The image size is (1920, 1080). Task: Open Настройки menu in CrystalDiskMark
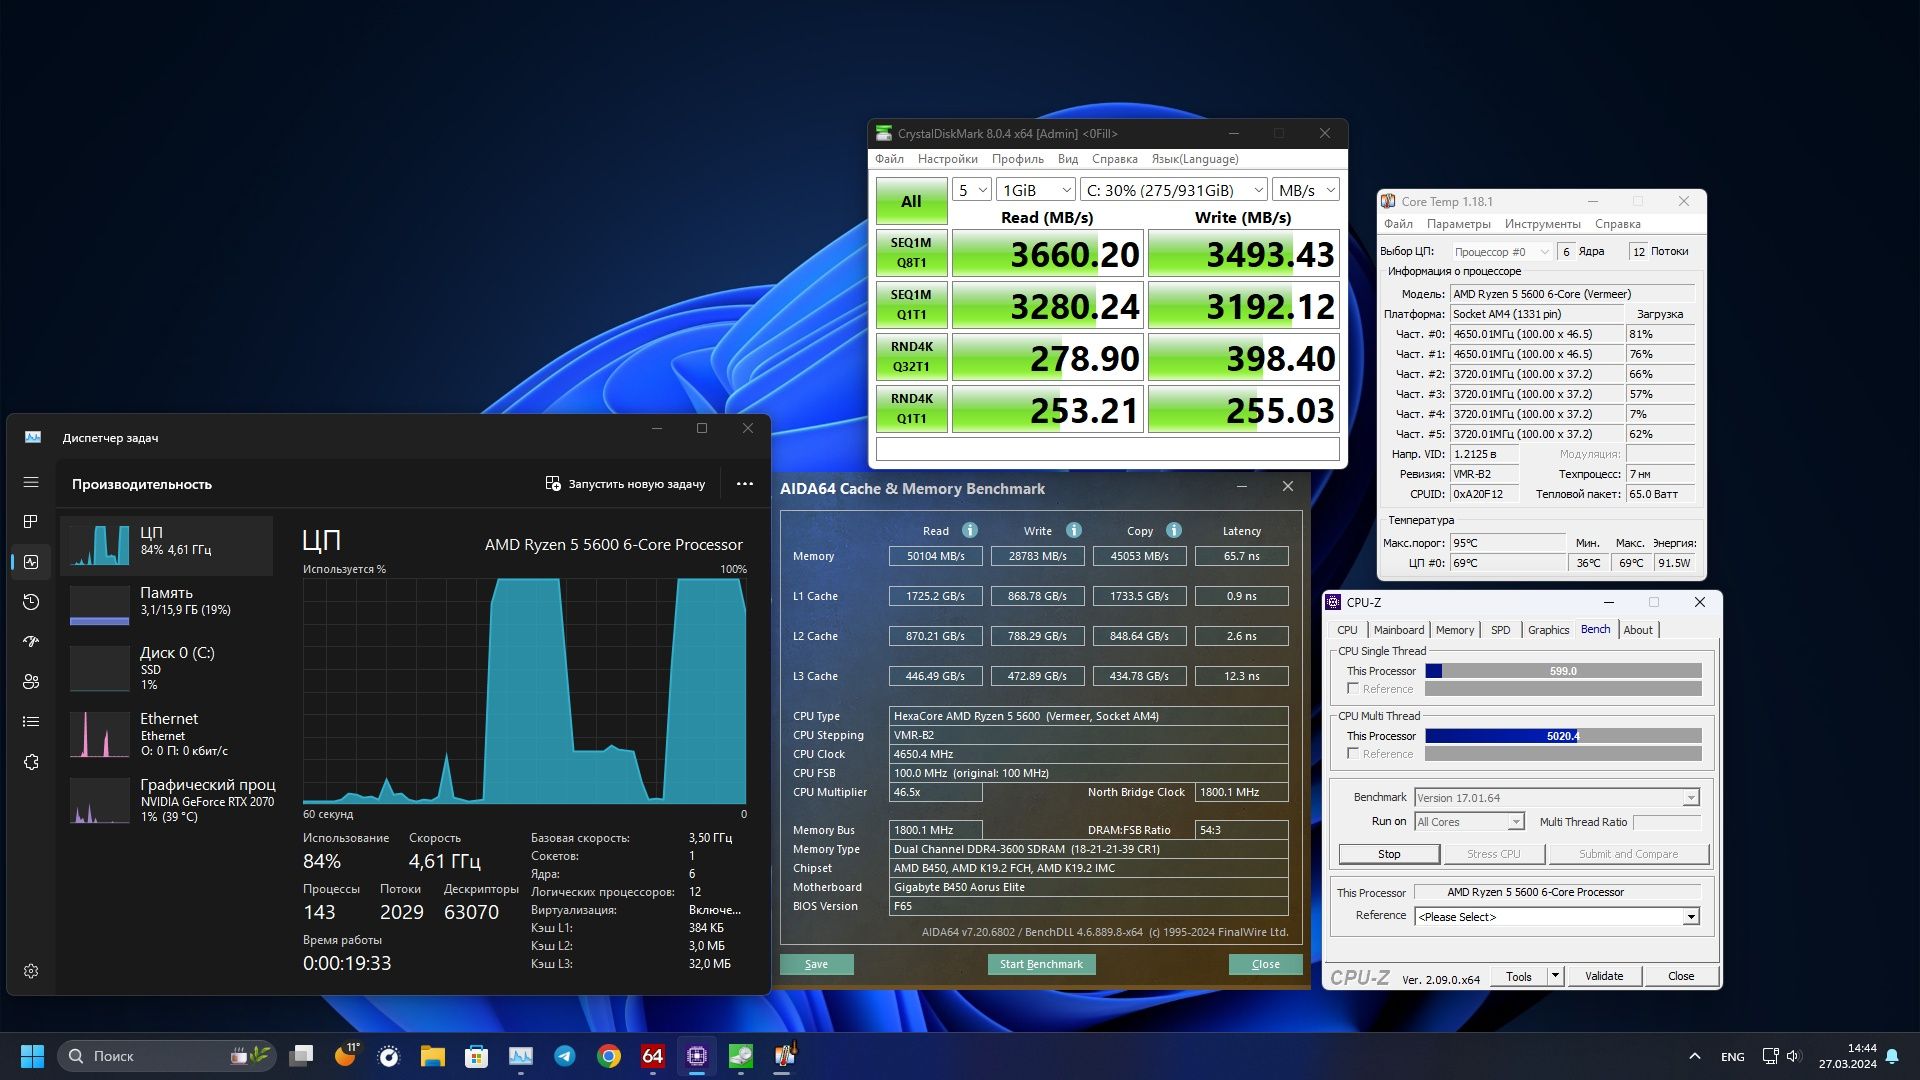coord(947,159)
